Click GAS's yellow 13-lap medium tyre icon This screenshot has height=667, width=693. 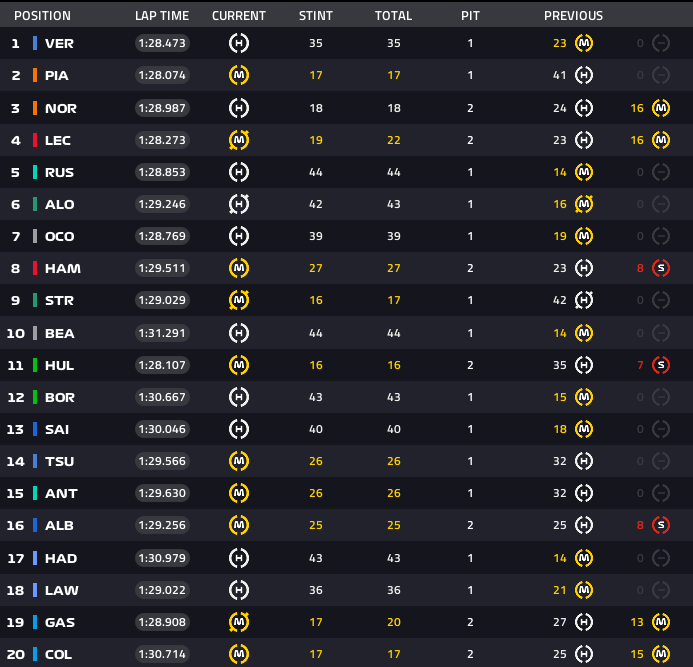[x=660, y=622]
